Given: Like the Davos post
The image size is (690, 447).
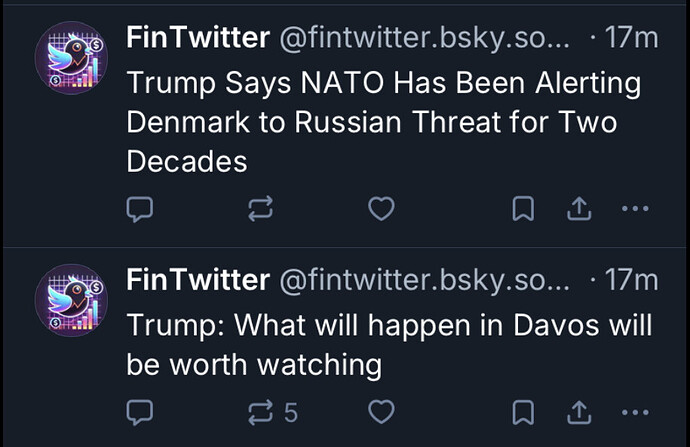Looking at the screenshot, I should click(x=381, y=411).
